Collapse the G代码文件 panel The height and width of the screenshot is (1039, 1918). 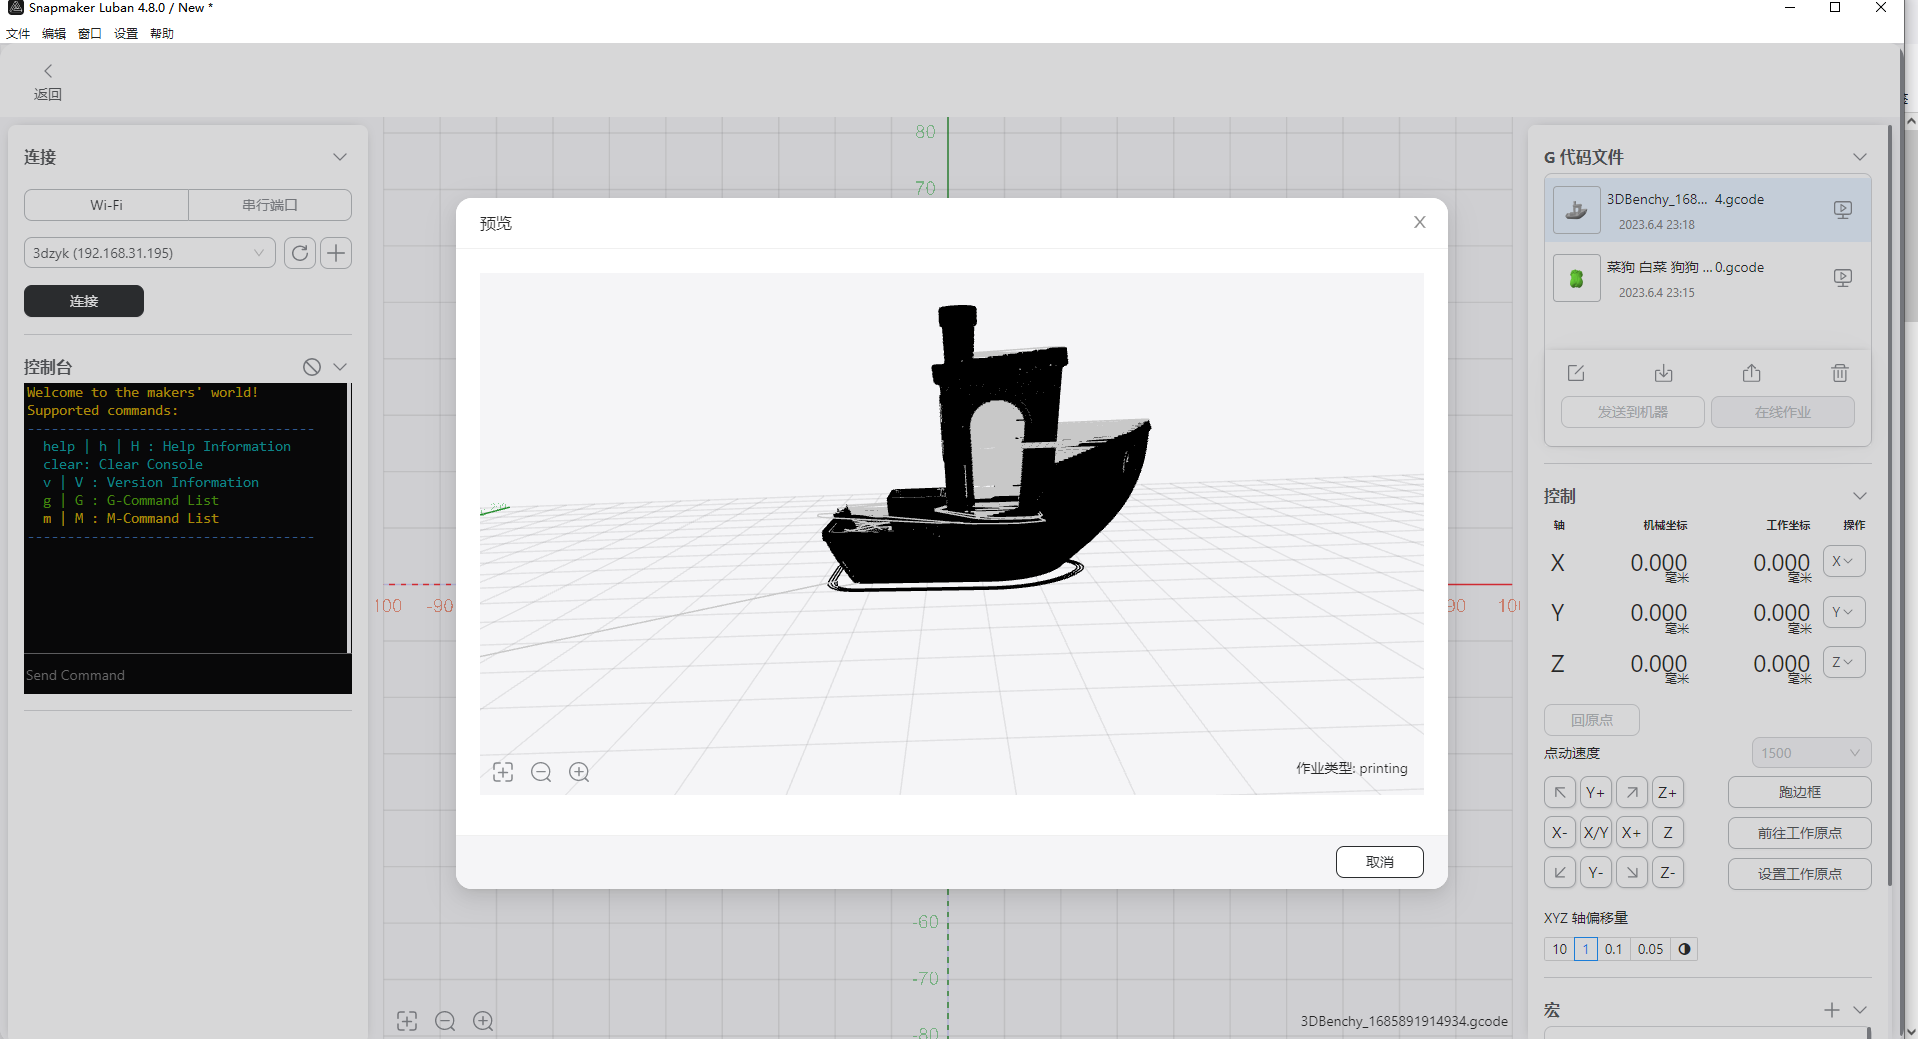[x=1860, y=157]
